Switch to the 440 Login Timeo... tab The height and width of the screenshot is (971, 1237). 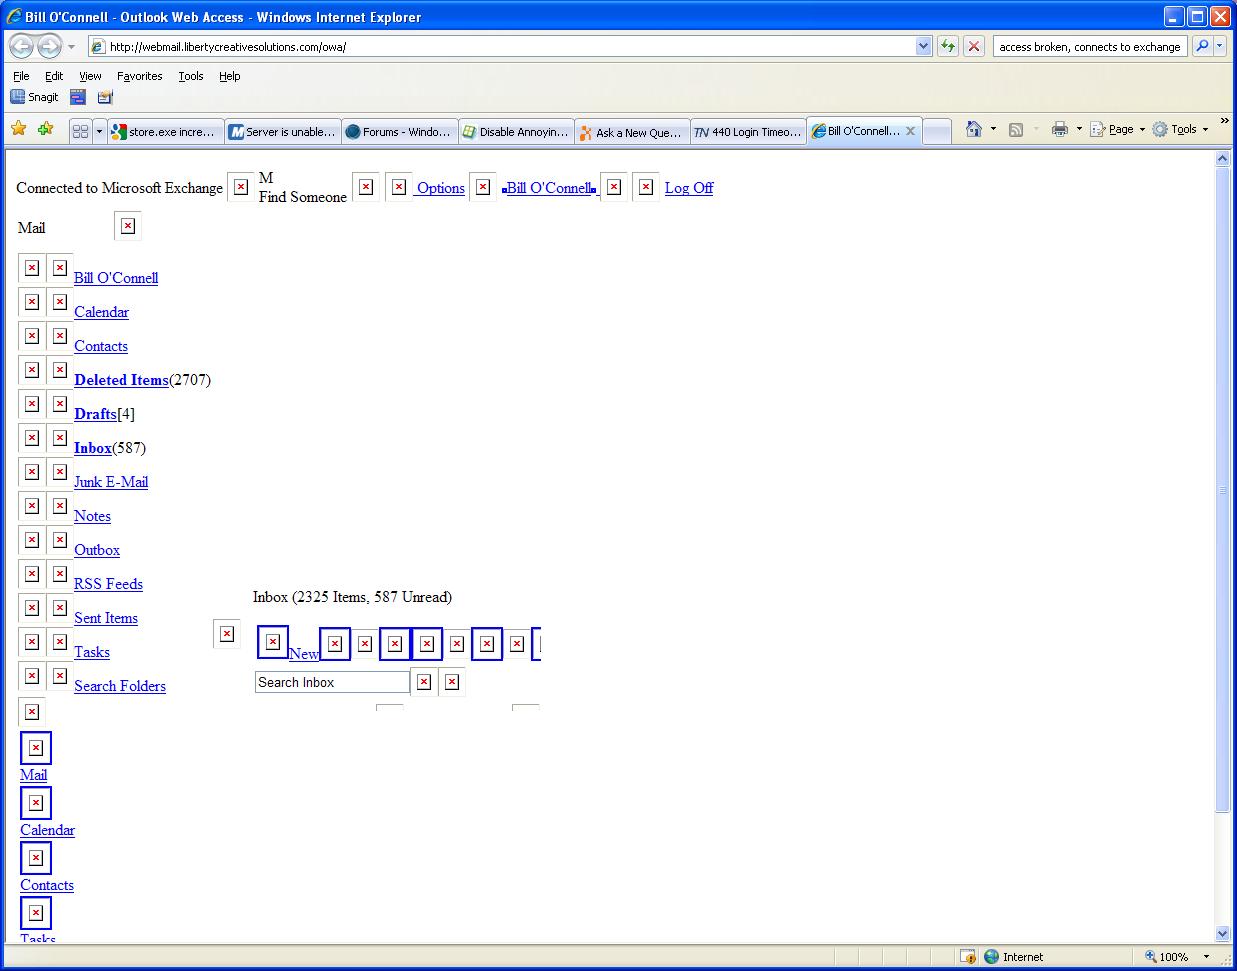tap(747, 132)
